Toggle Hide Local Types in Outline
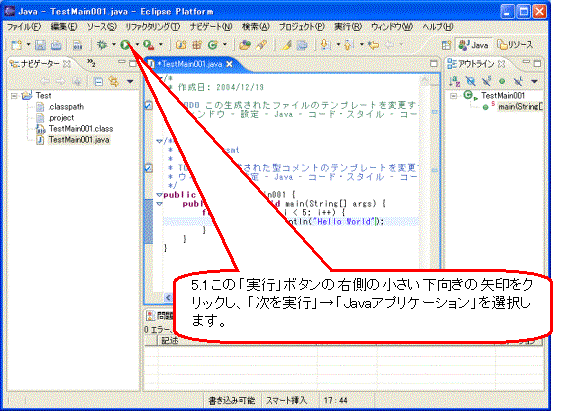565x411 pixels. (518, 81)
